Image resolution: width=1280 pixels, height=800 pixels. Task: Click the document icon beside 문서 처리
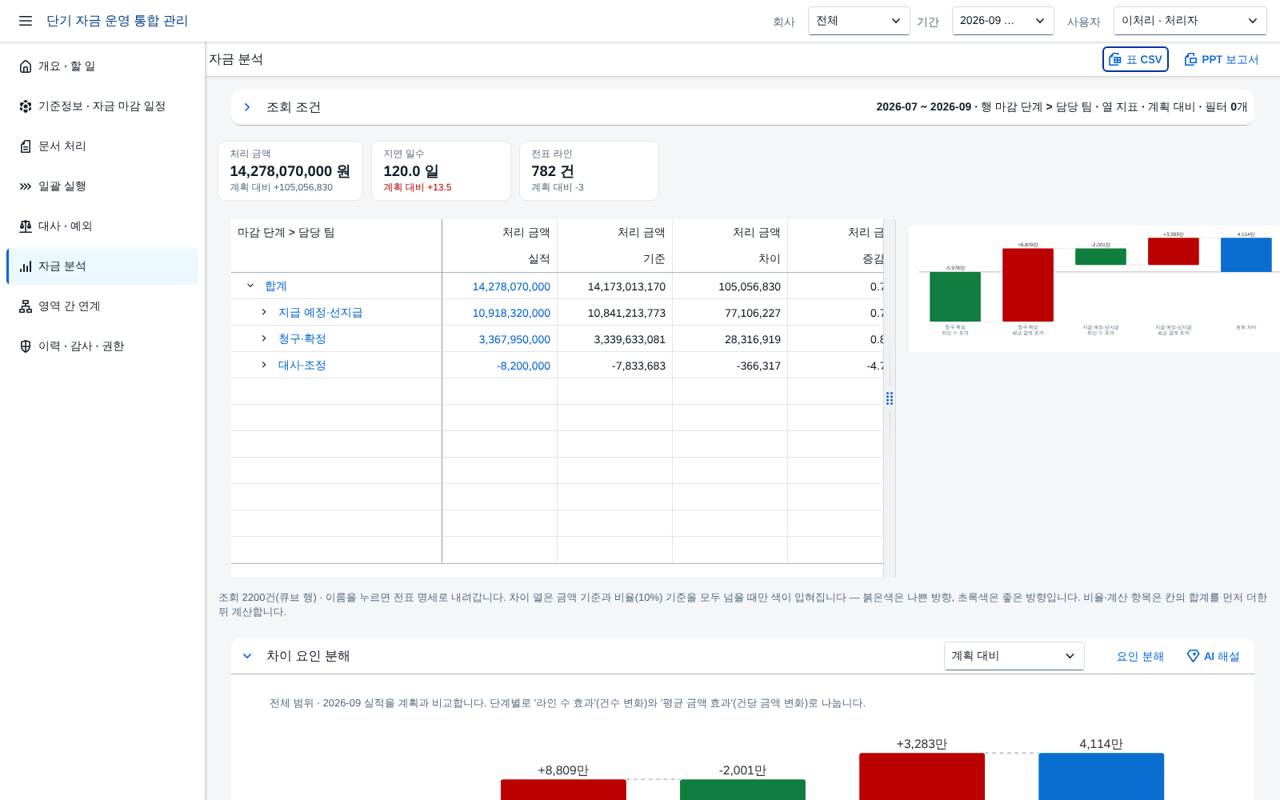click(x=25, y=146)
